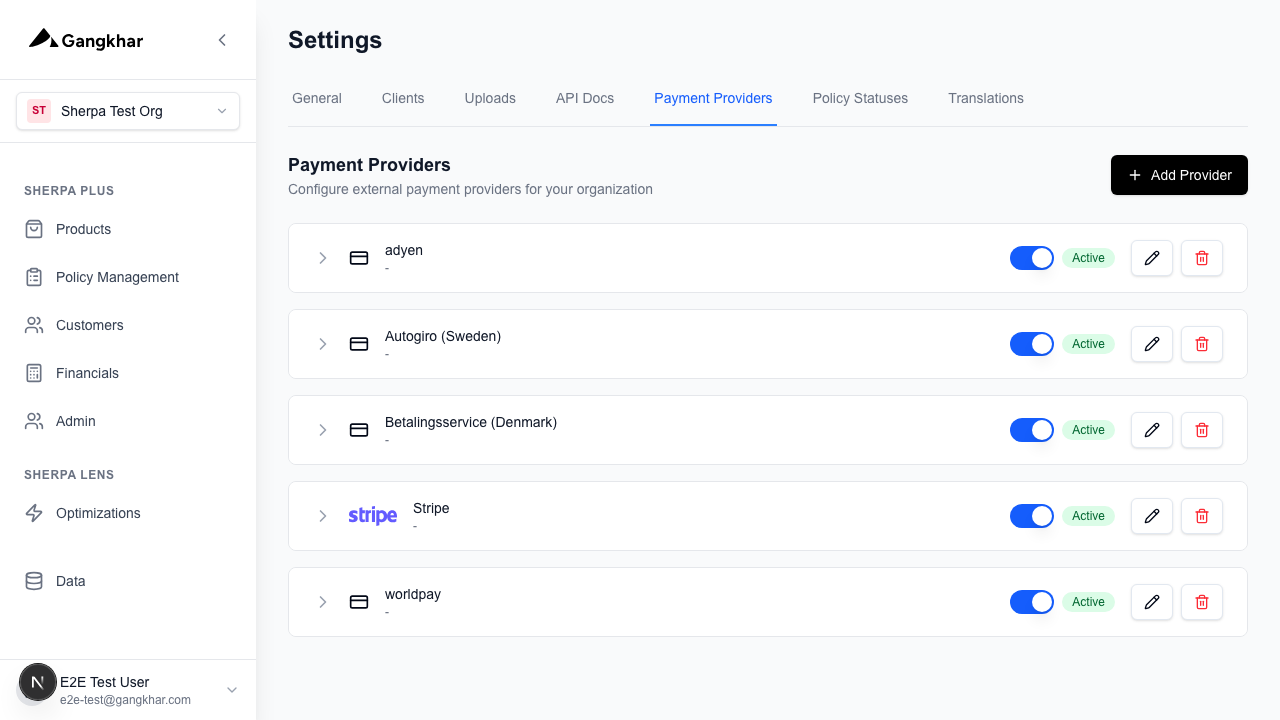Click the Products bag icon
The width and height of the screenshot is (1280, 720).
click(34, 229)
